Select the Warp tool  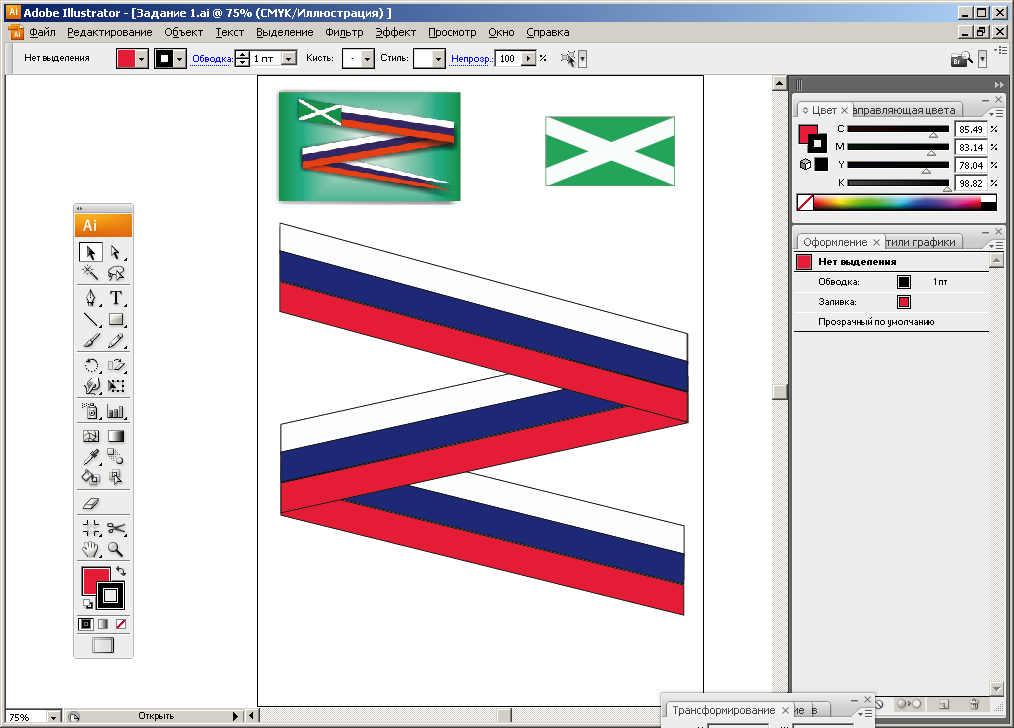(x=91, y=386)
